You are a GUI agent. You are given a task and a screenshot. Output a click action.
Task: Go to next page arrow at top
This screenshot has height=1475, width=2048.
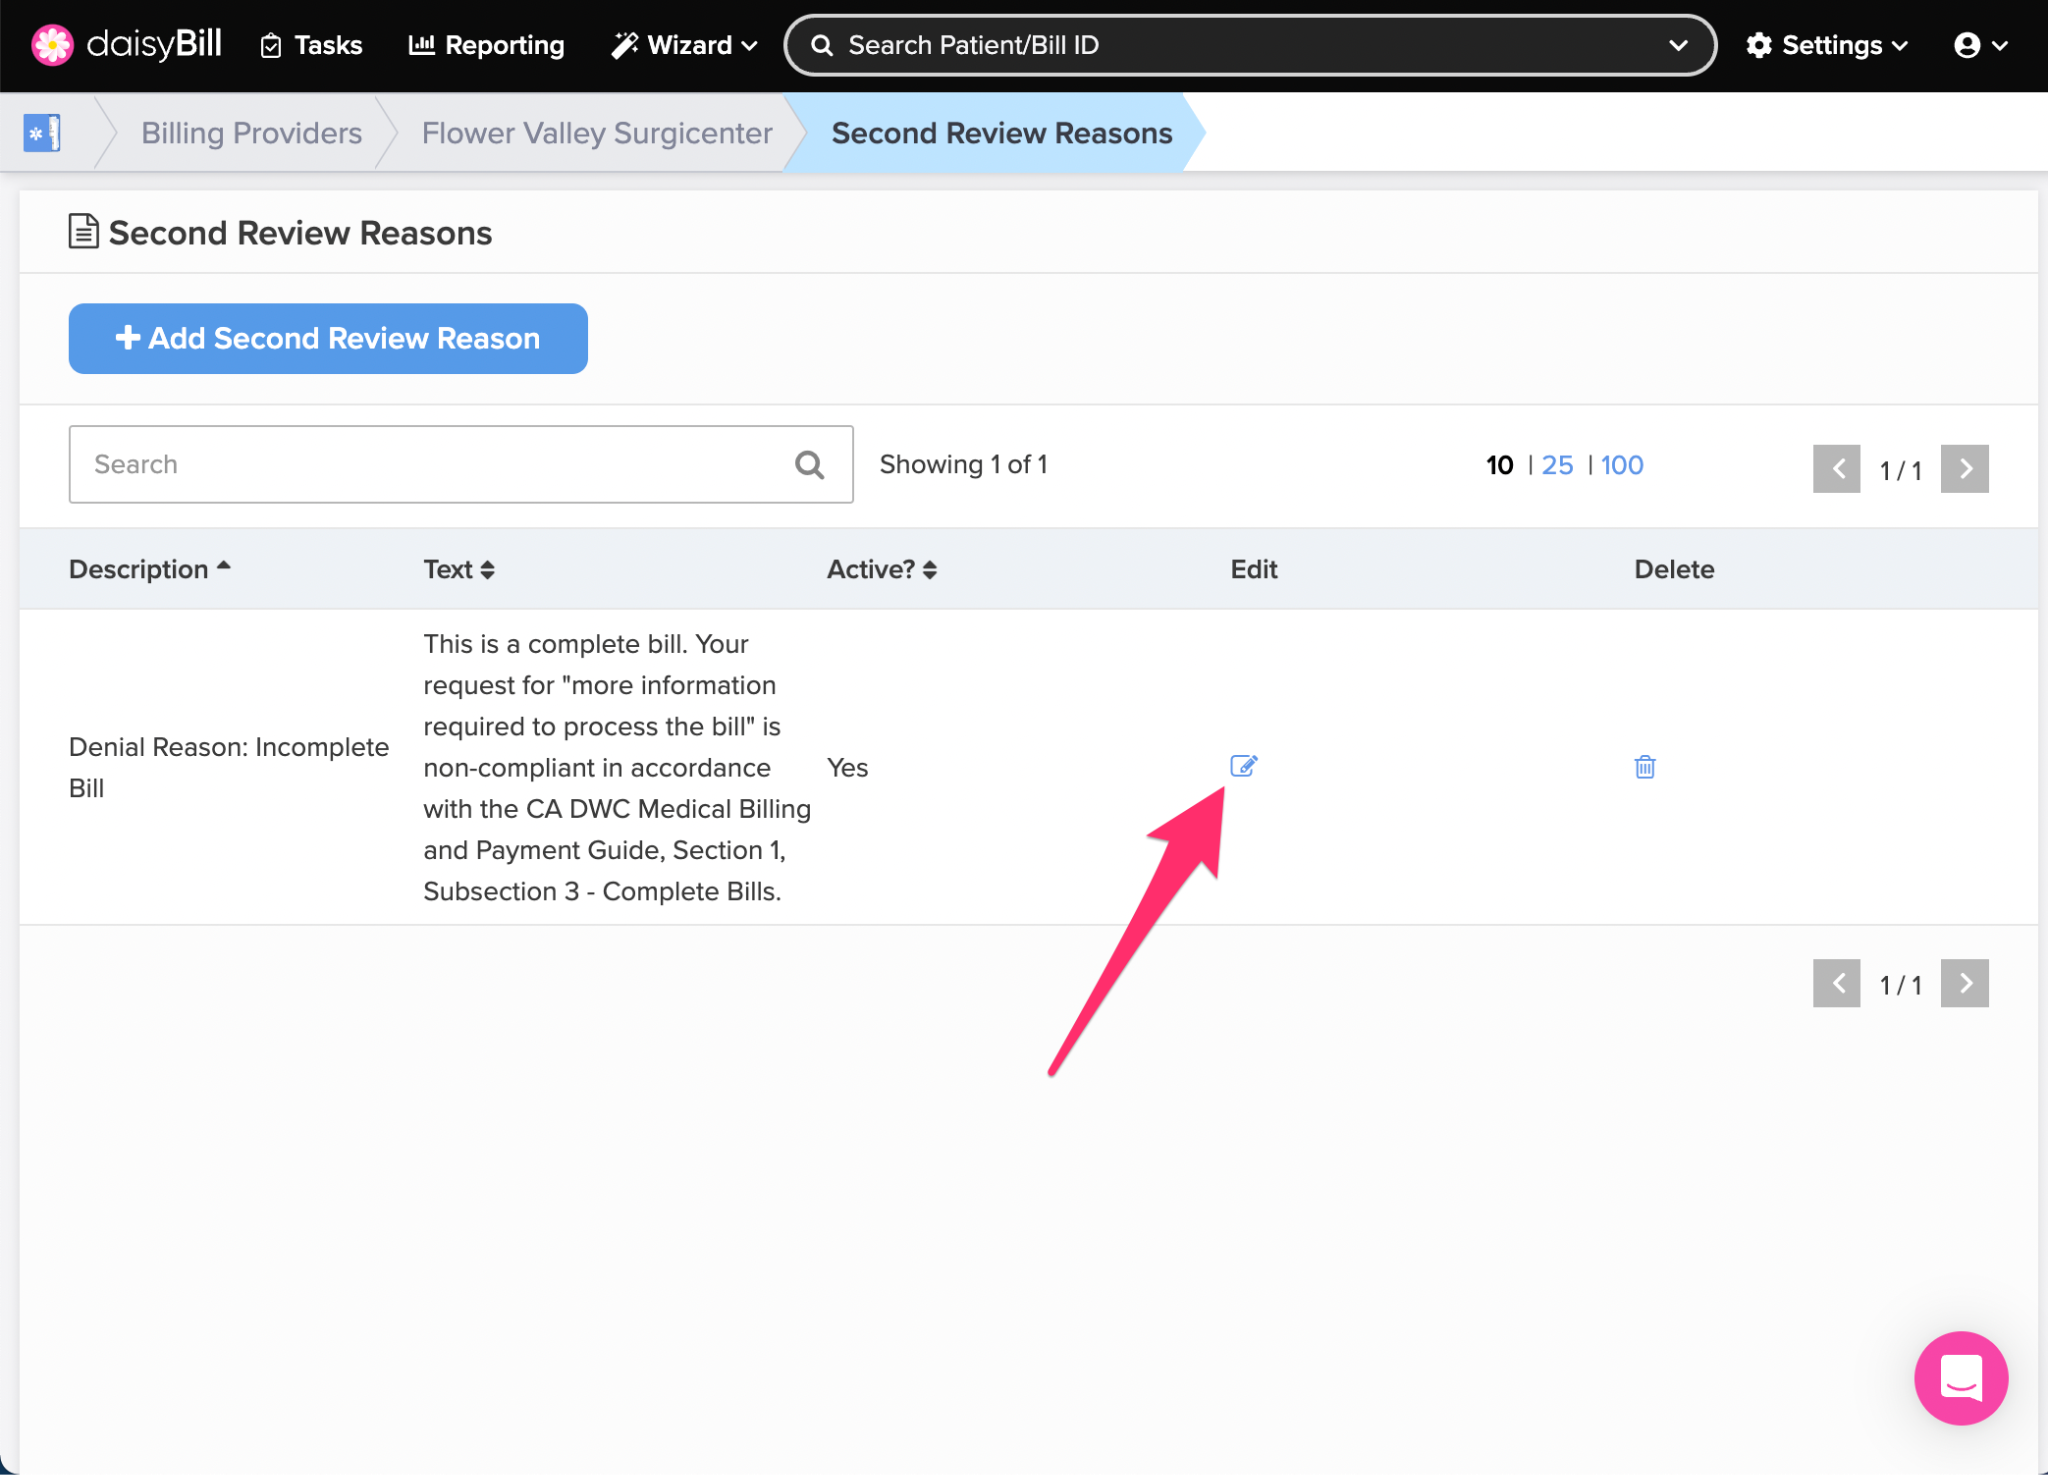[x=1964, y=469]
